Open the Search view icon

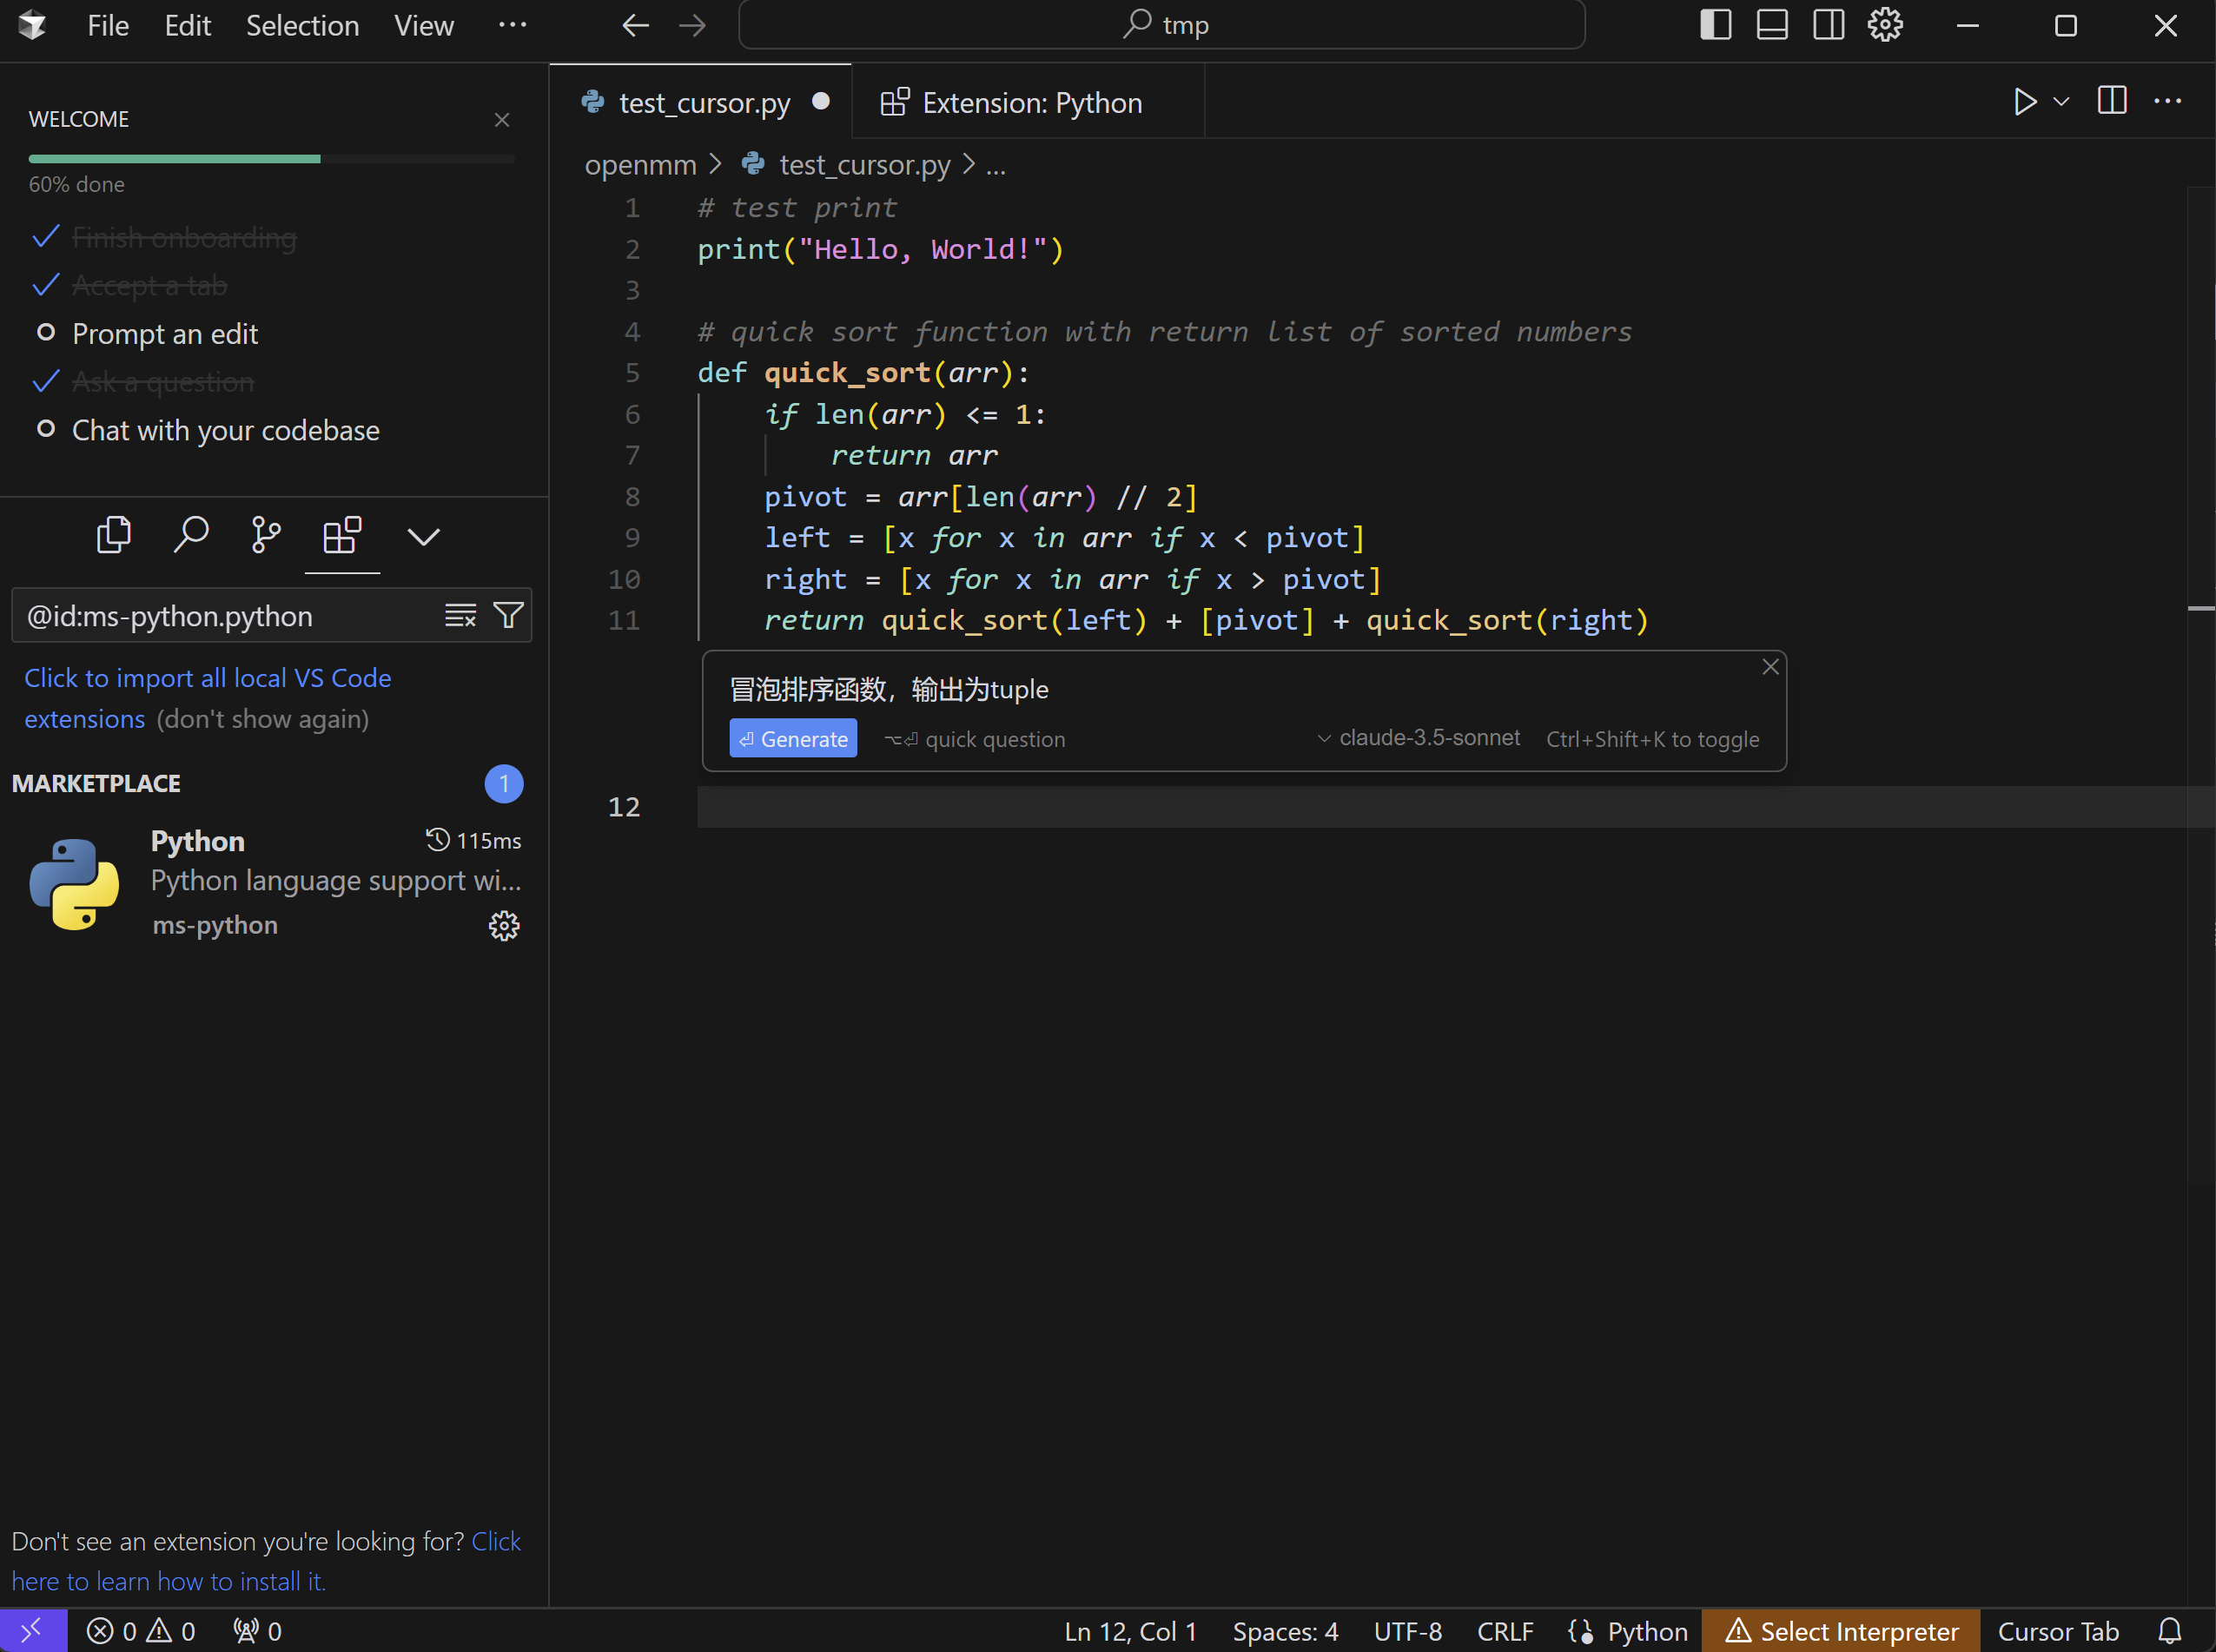[x=190, y=536]
